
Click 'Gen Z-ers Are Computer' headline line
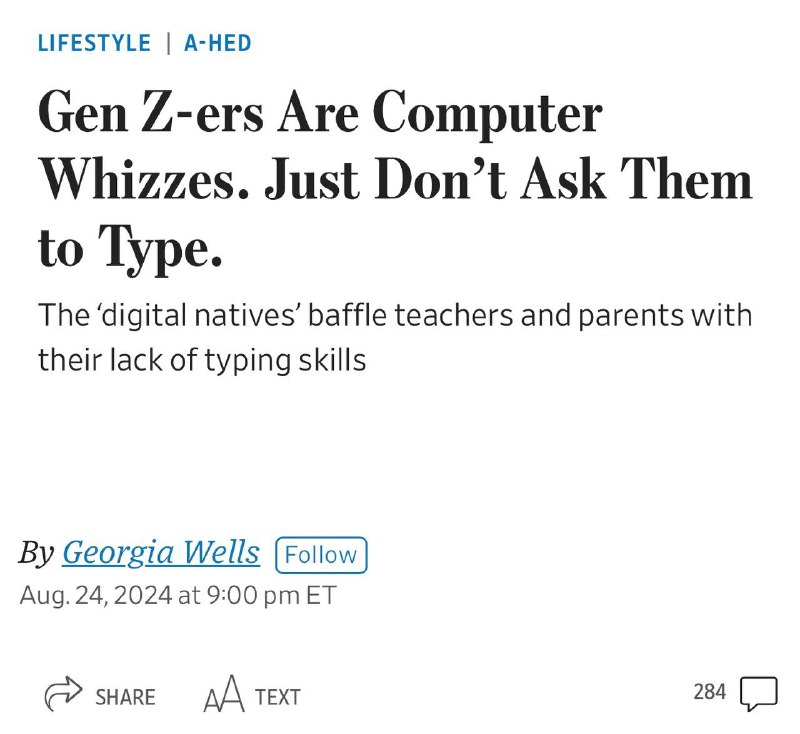(320, 113)
